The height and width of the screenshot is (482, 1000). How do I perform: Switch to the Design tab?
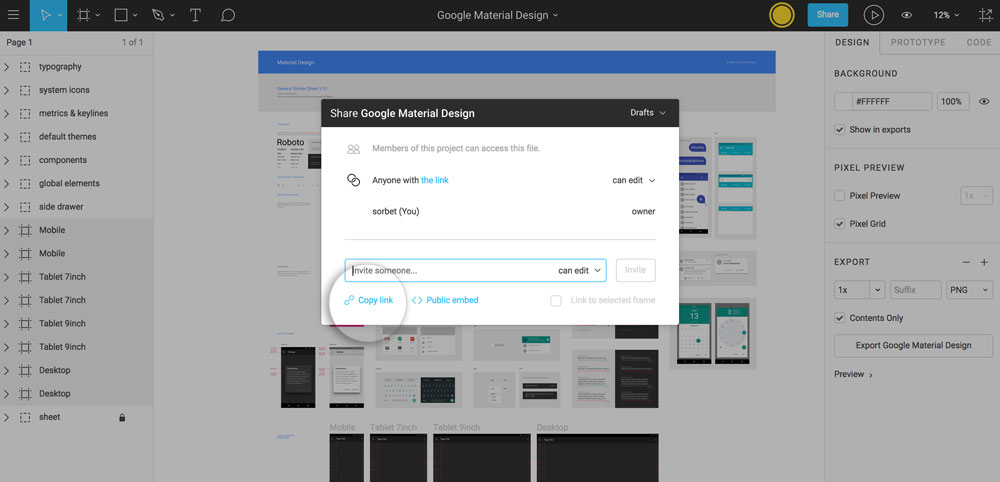[x=852, y=42]
